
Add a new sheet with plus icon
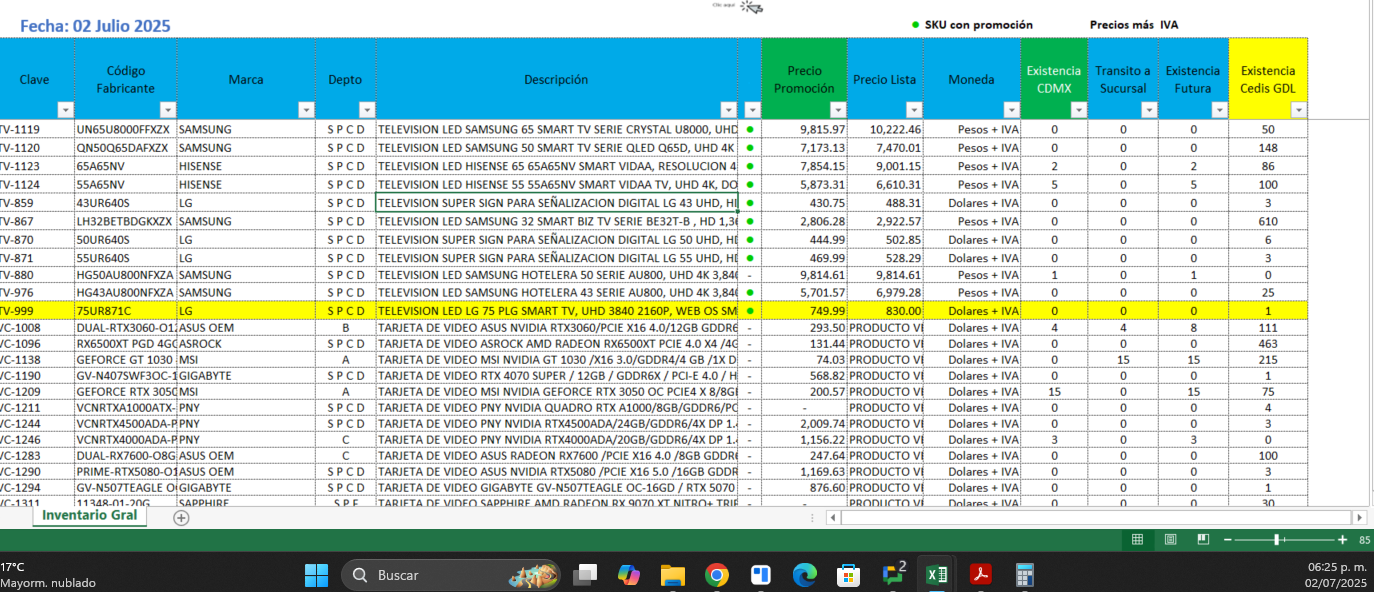click(x=181, y=517)
